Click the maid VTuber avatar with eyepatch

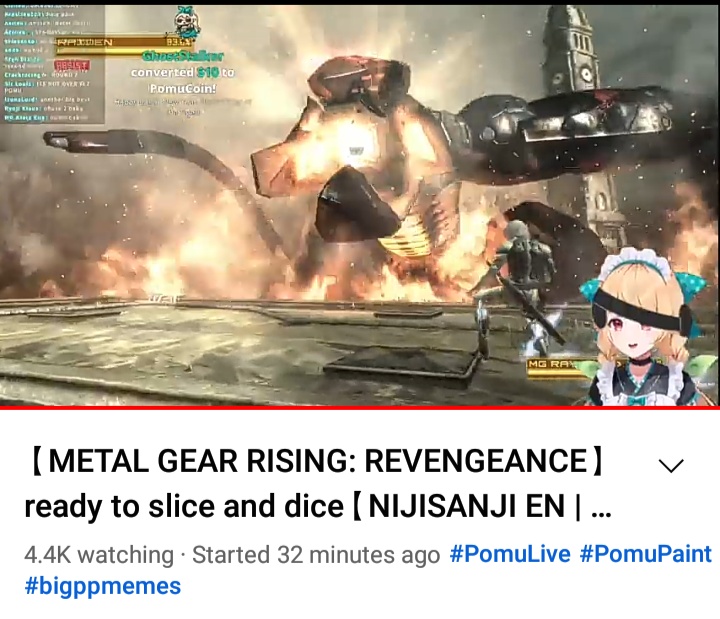(x=642, y=328)
